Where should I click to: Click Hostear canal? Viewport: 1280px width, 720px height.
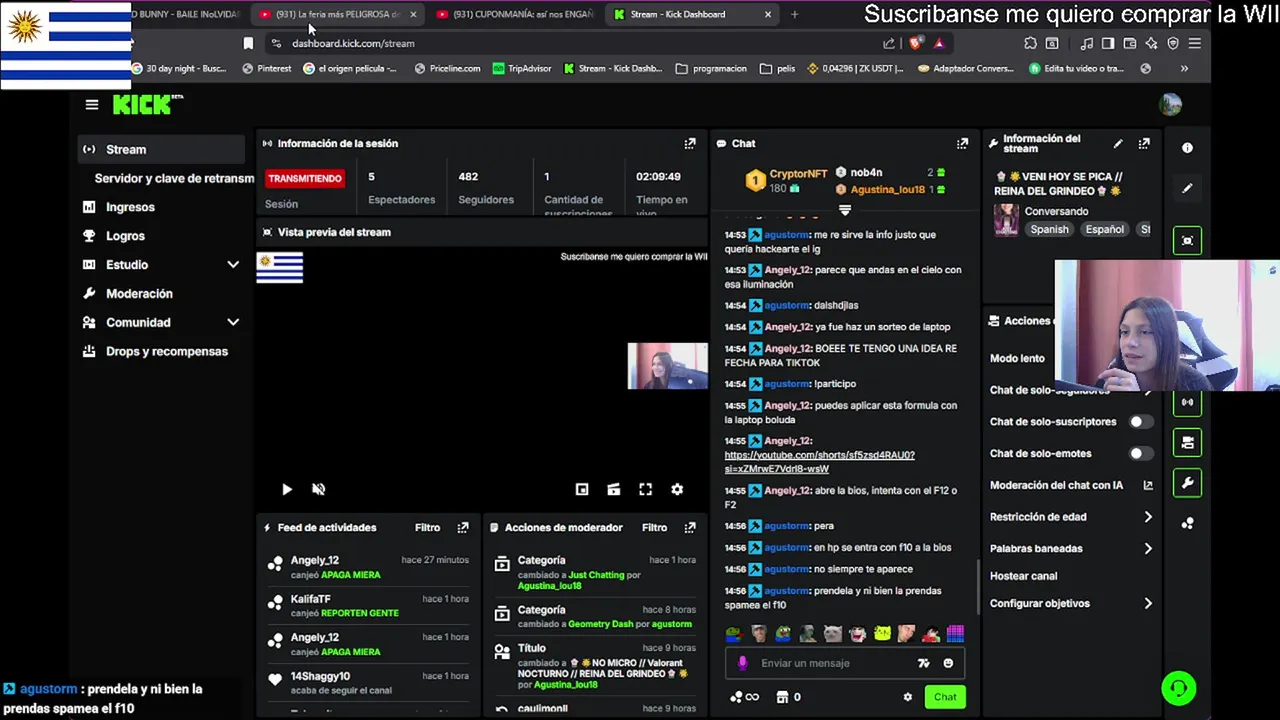pos(1023,576)
